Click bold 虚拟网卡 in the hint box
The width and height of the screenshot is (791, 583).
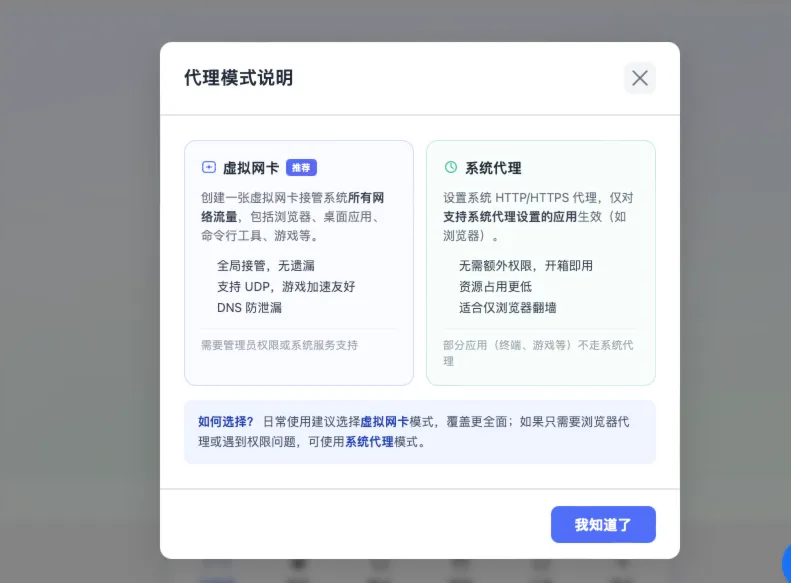(x=384, y=422)
